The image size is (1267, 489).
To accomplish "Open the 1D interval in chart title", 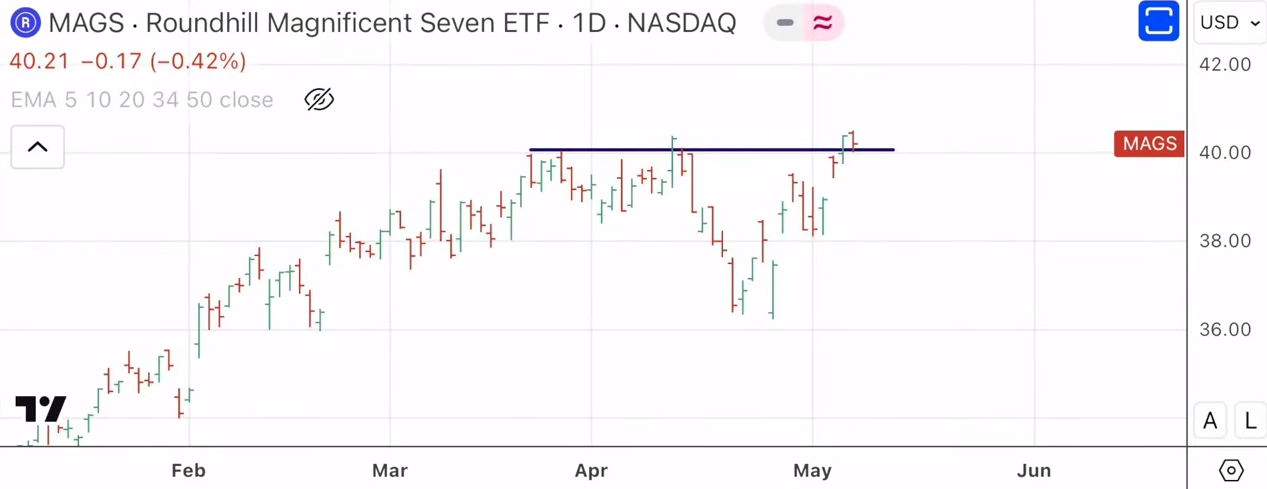I will coord(589,22).
